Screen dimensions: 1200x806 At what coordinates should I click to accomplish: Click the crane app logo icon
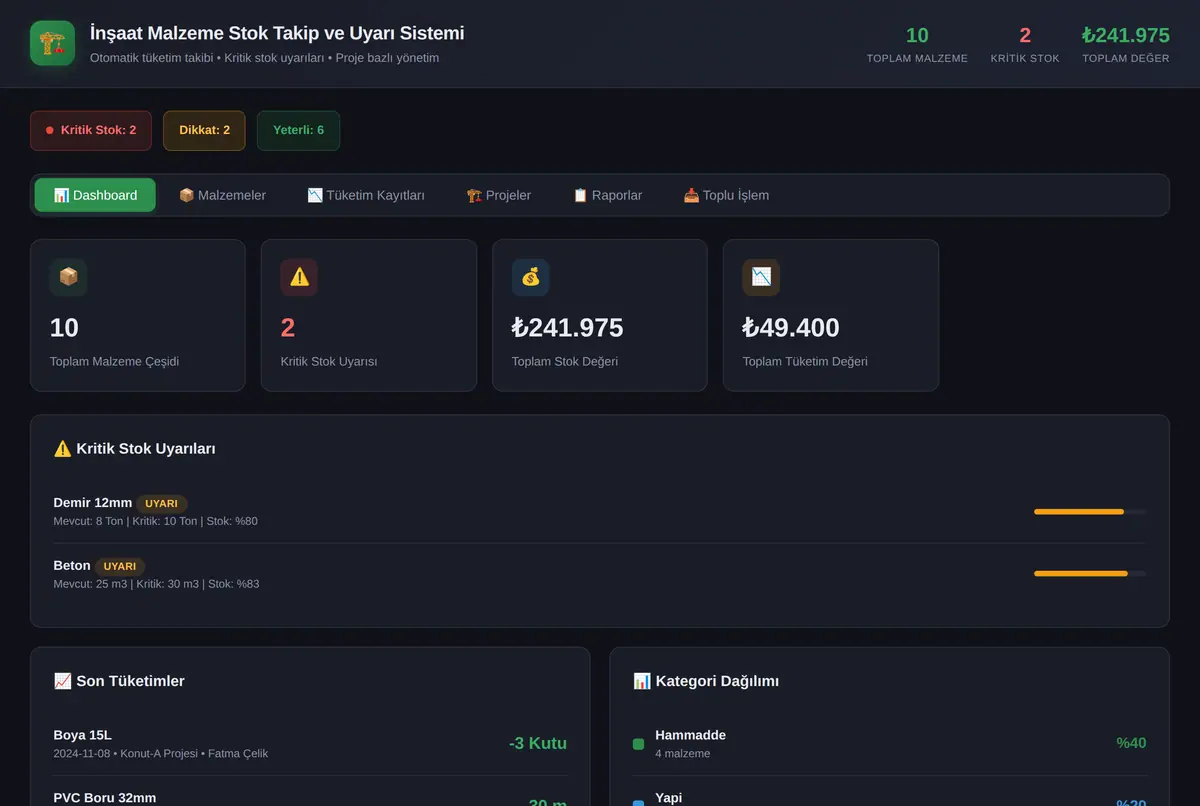click(x=52, y=43)
